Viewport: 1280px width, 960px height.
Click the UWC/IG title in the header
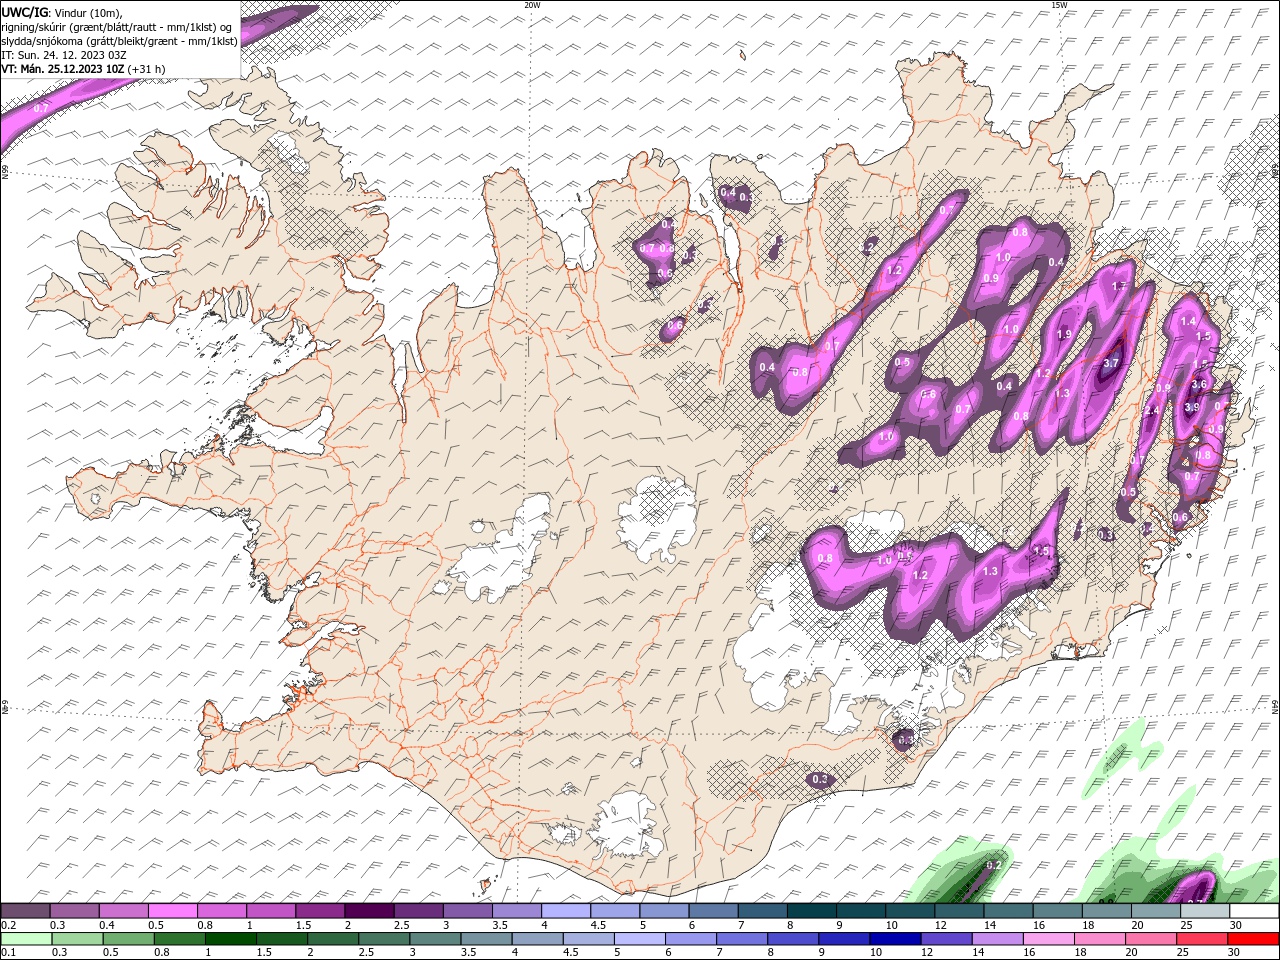point(24,11)
